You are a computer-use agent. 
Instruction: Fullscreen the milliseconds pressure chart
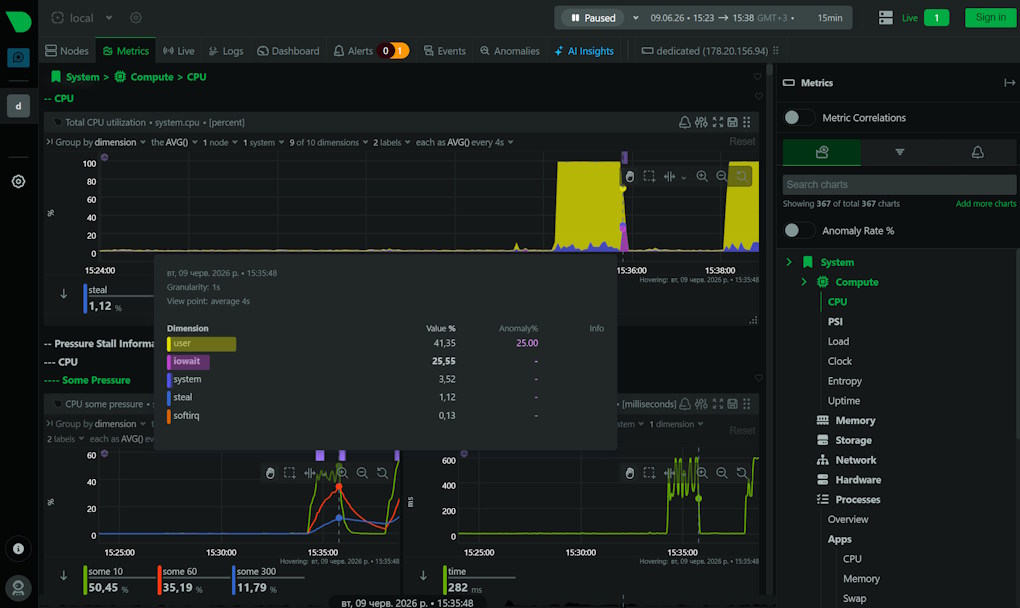pyautogui.click(x=718, y=404)
